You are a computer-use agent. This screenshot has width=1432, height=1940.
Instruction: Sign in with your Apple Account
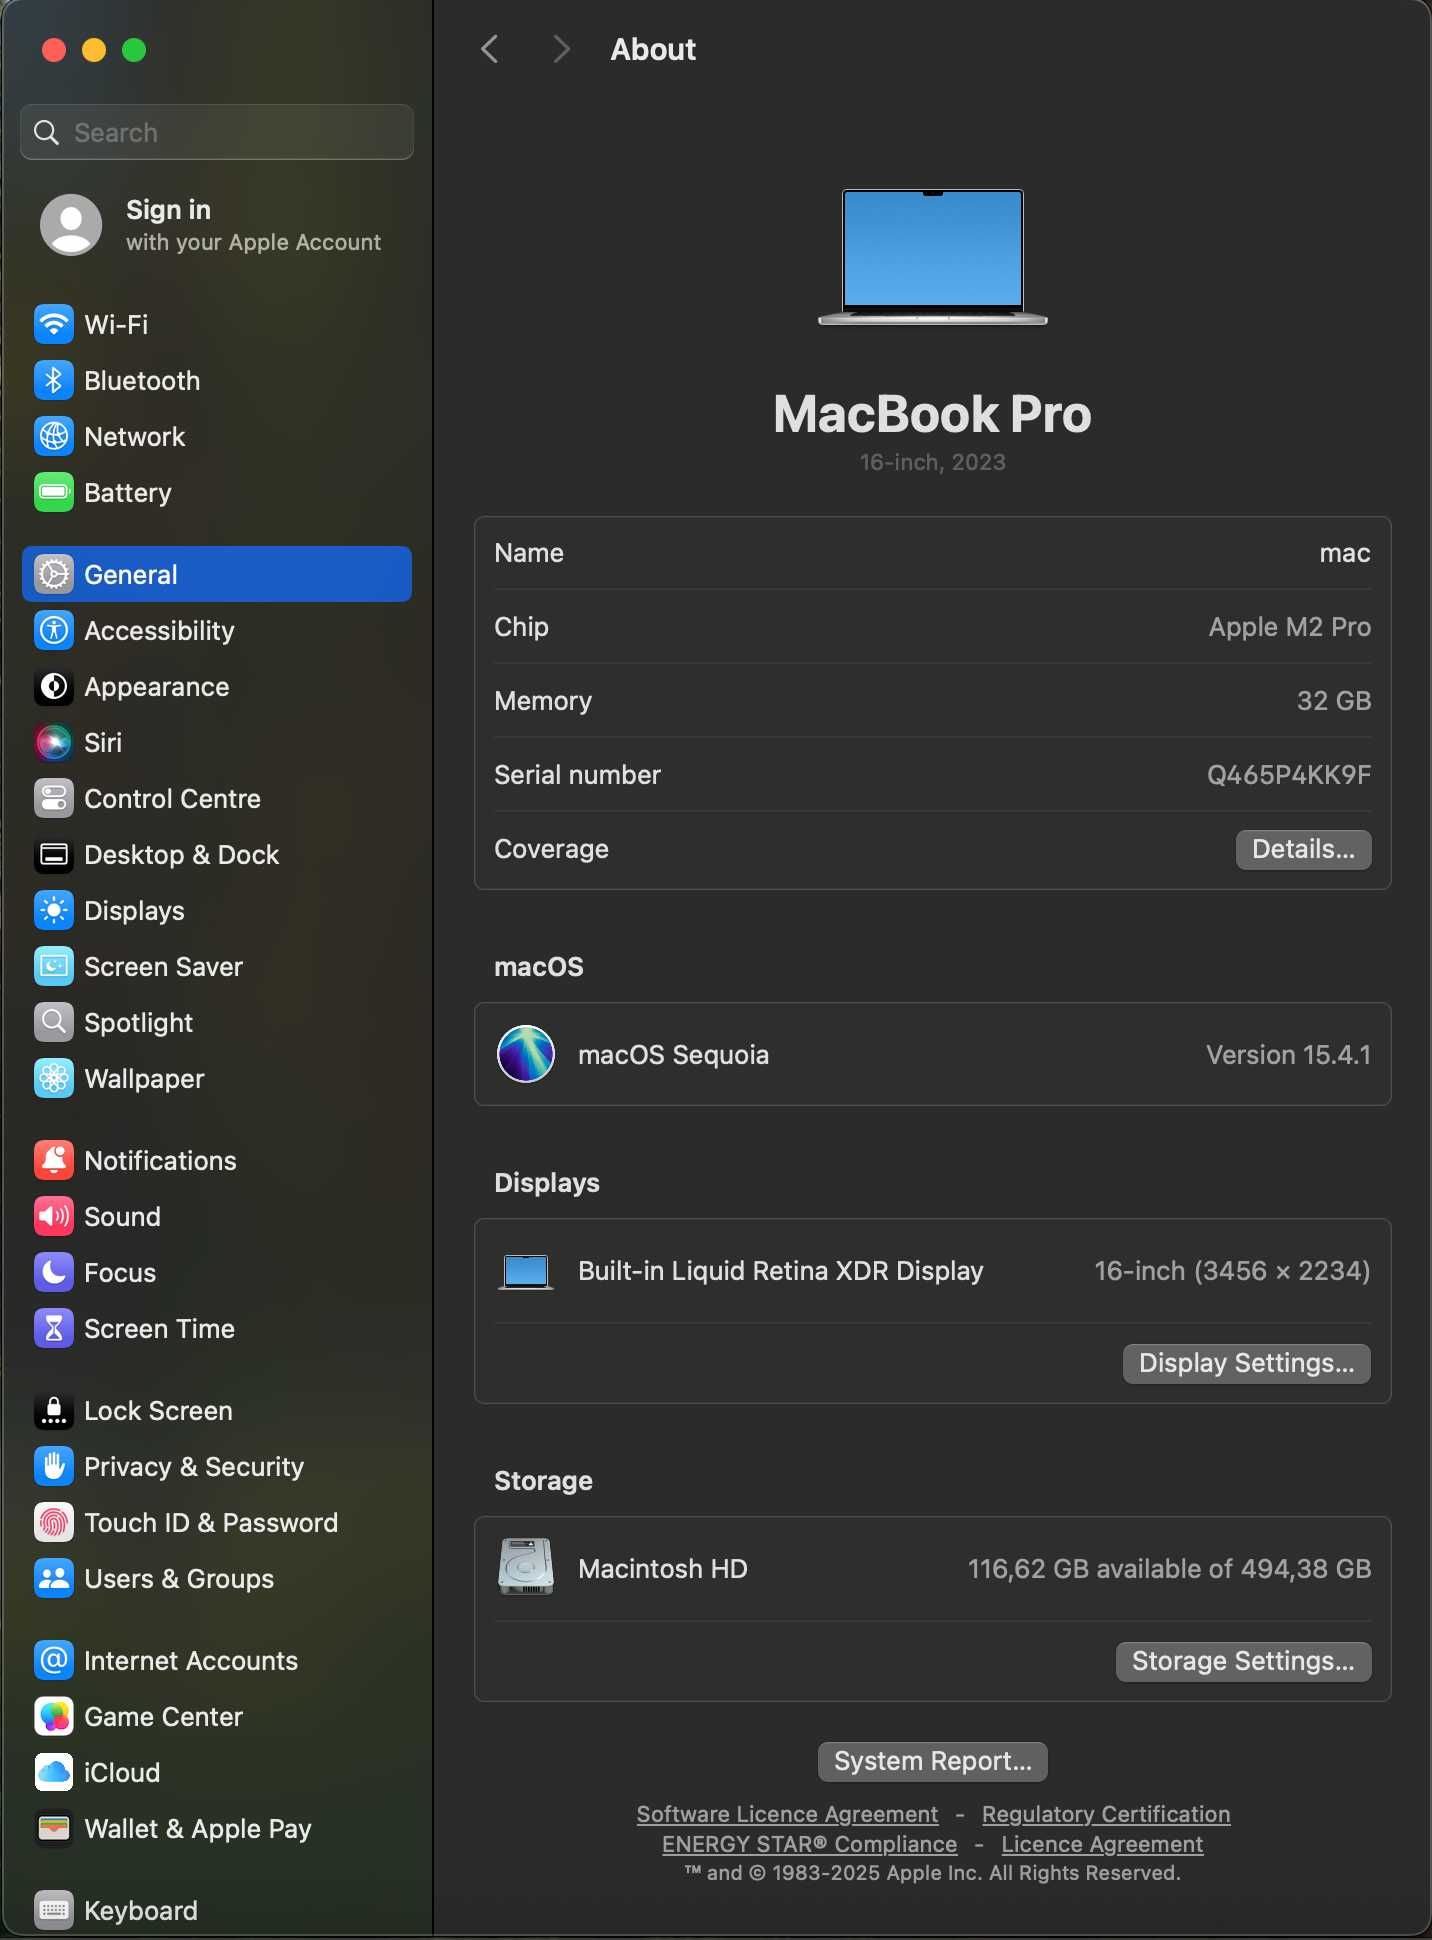click(215, 225)
